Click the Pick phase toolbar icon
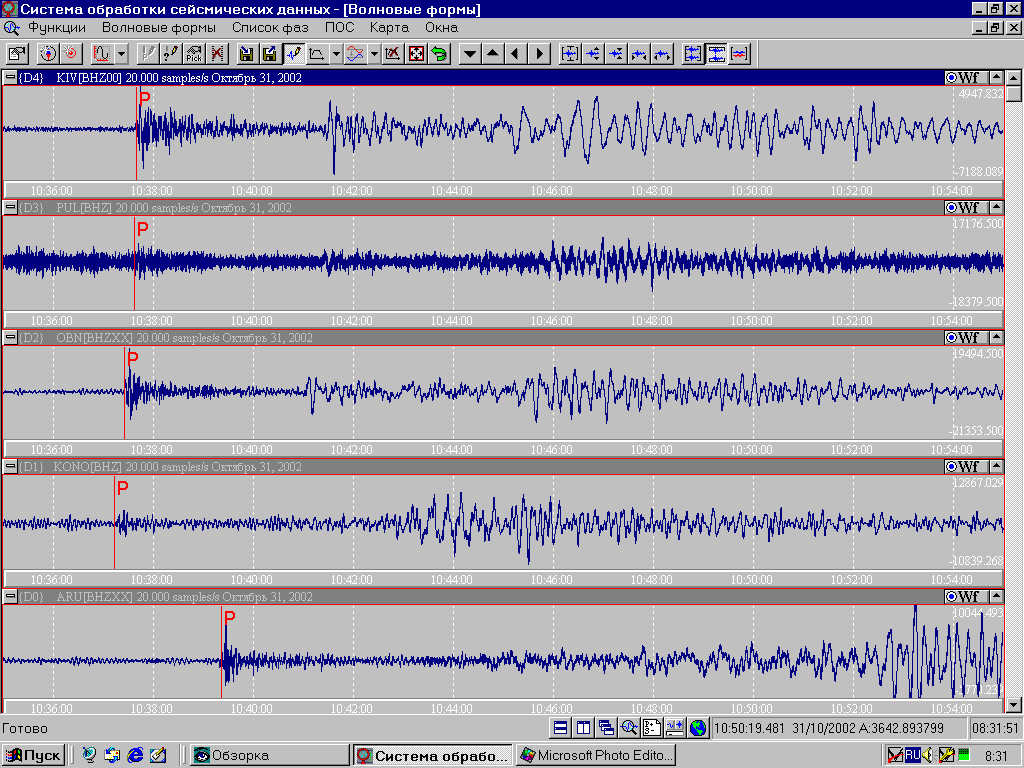The height and width of the screenshot is (768, 1024). (194, 54)
